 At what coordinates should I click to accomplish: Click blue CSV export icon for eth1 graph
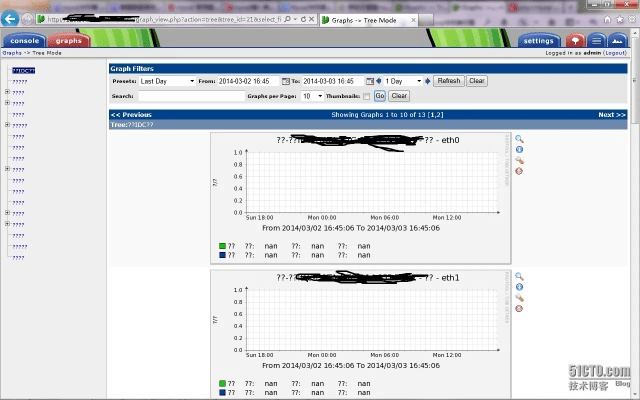(519, 287)
